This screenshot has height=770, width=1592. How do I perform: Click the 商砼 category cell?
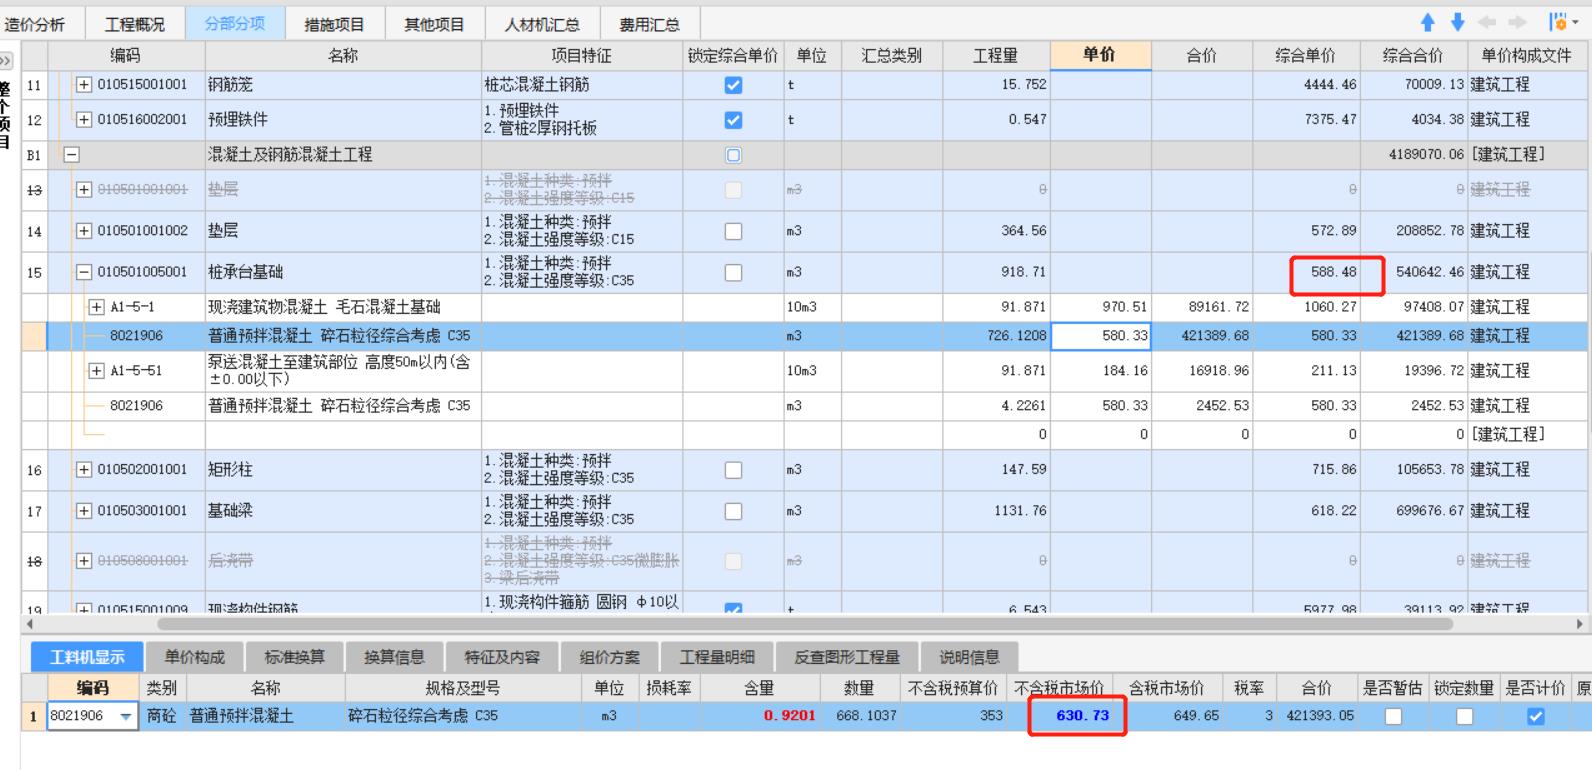tap(161, 716)
